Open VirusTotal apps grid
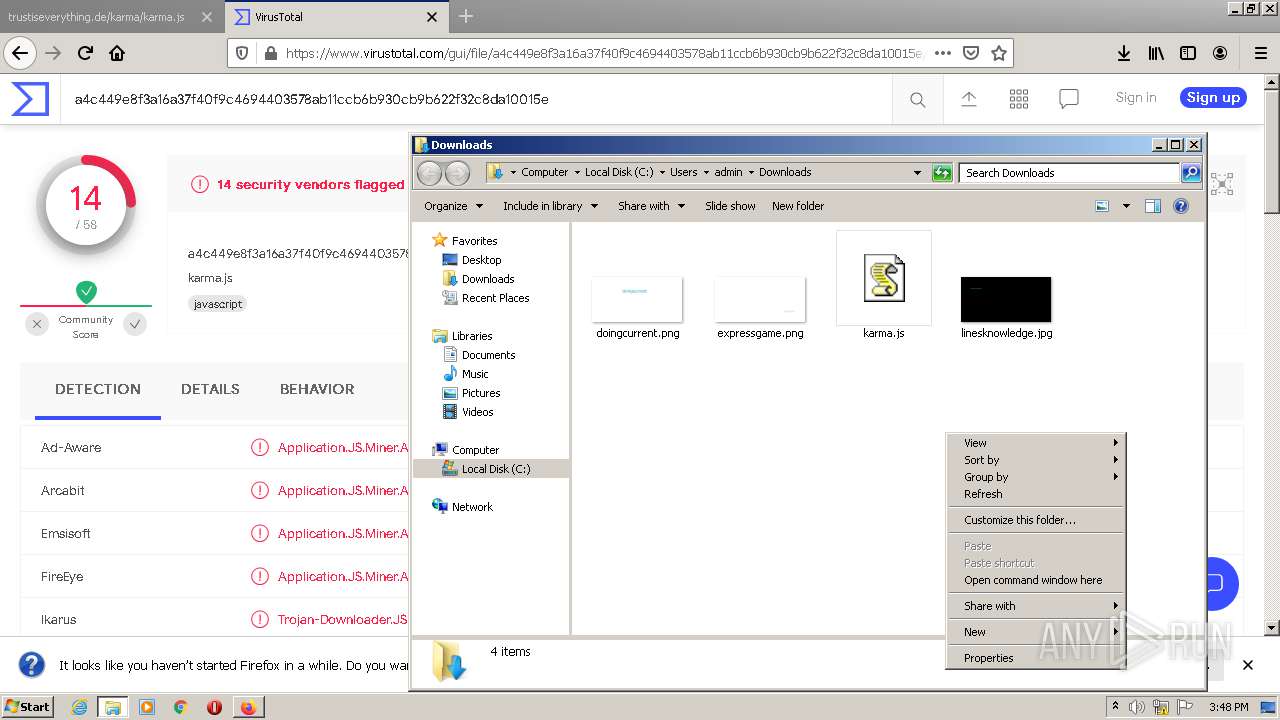The height and width of the screenshot is (720, 1280). 1019,99
